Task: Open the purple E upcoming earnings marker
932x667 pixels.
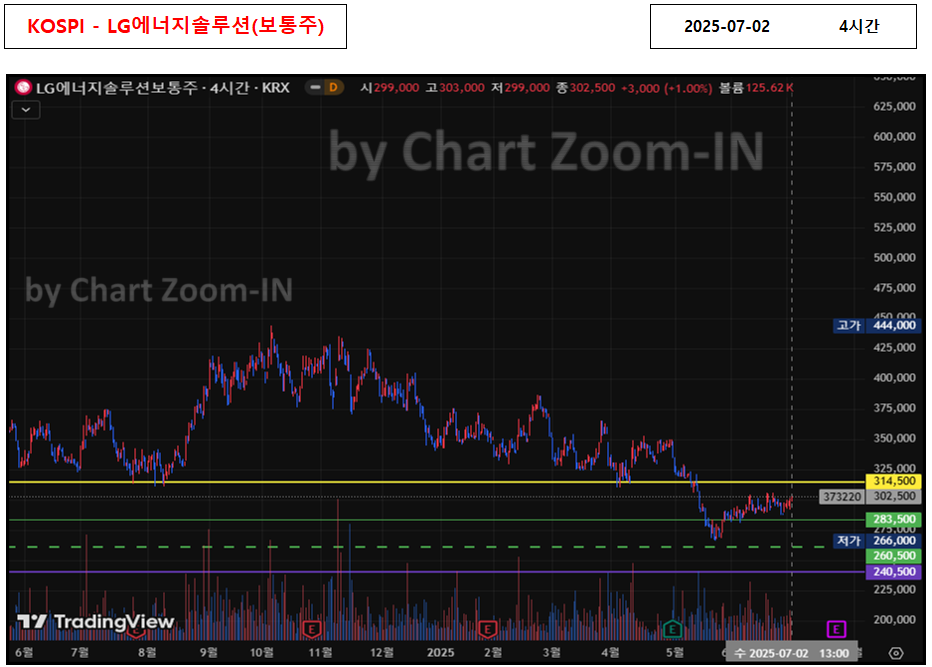Action: (x=836, y=629)
